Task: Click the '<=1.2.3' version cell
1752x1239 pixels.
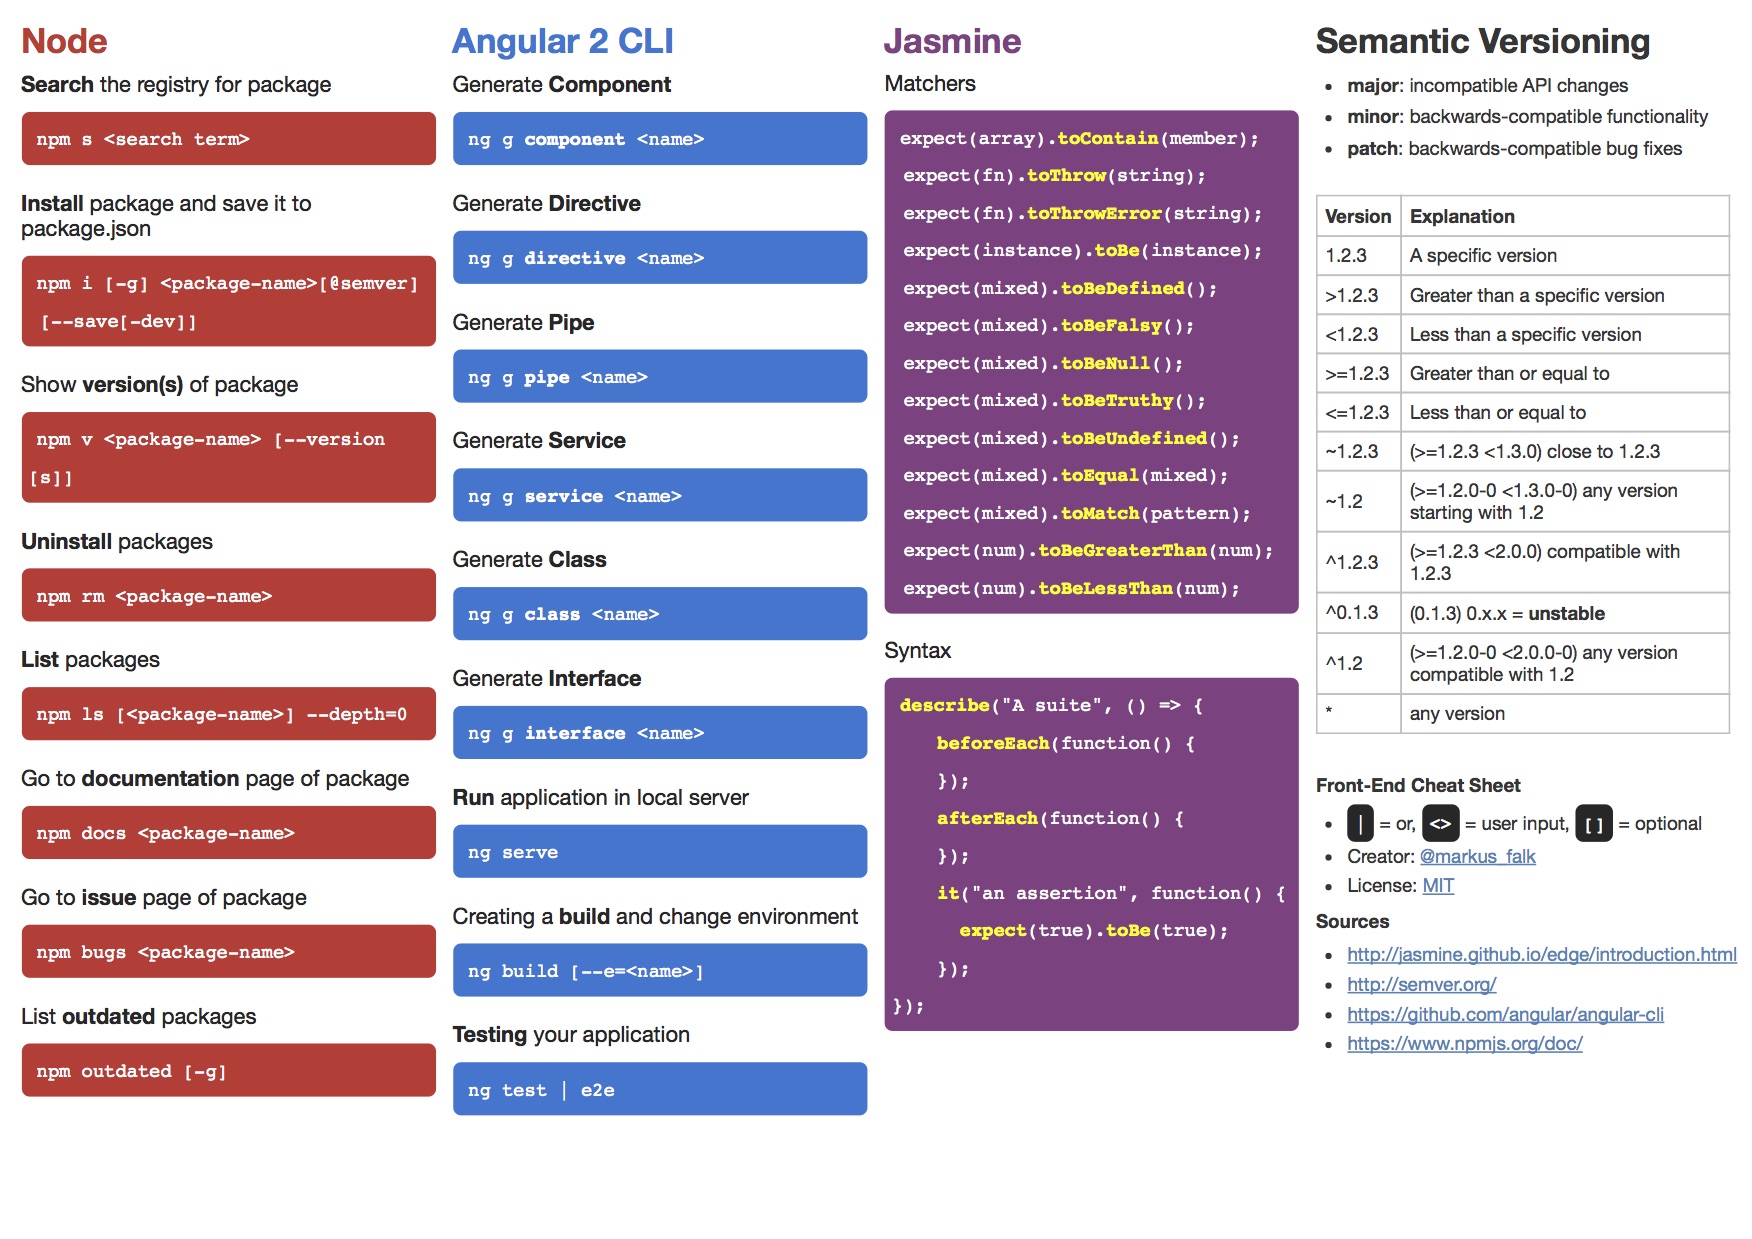Action: click(1359, 412)
